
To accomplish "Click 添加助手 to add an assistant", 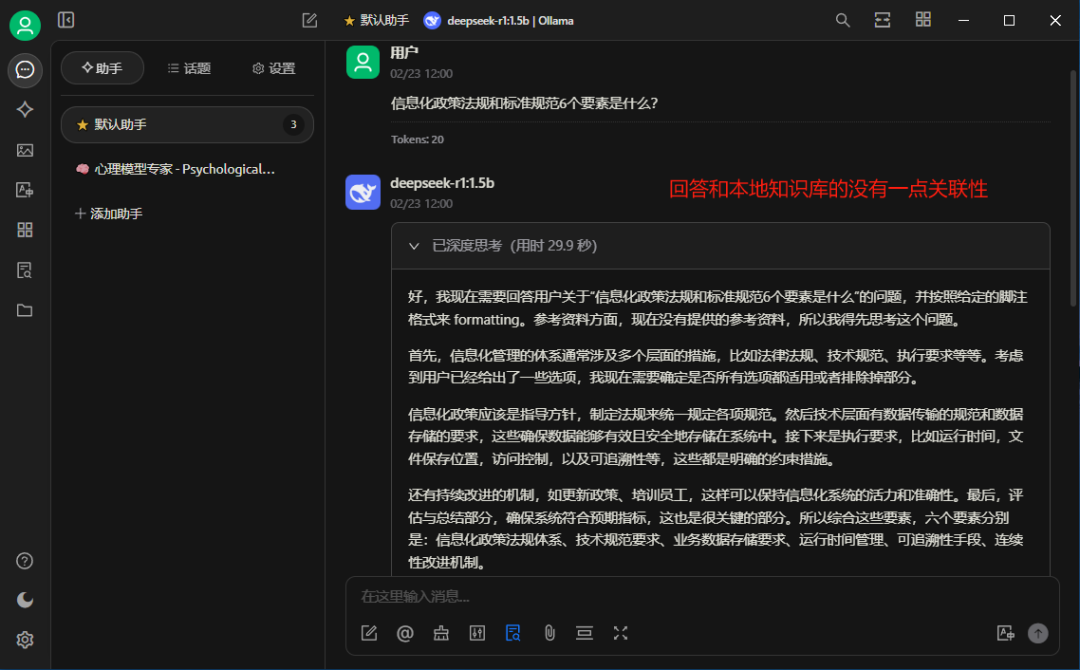I will (x=109, y=213).
